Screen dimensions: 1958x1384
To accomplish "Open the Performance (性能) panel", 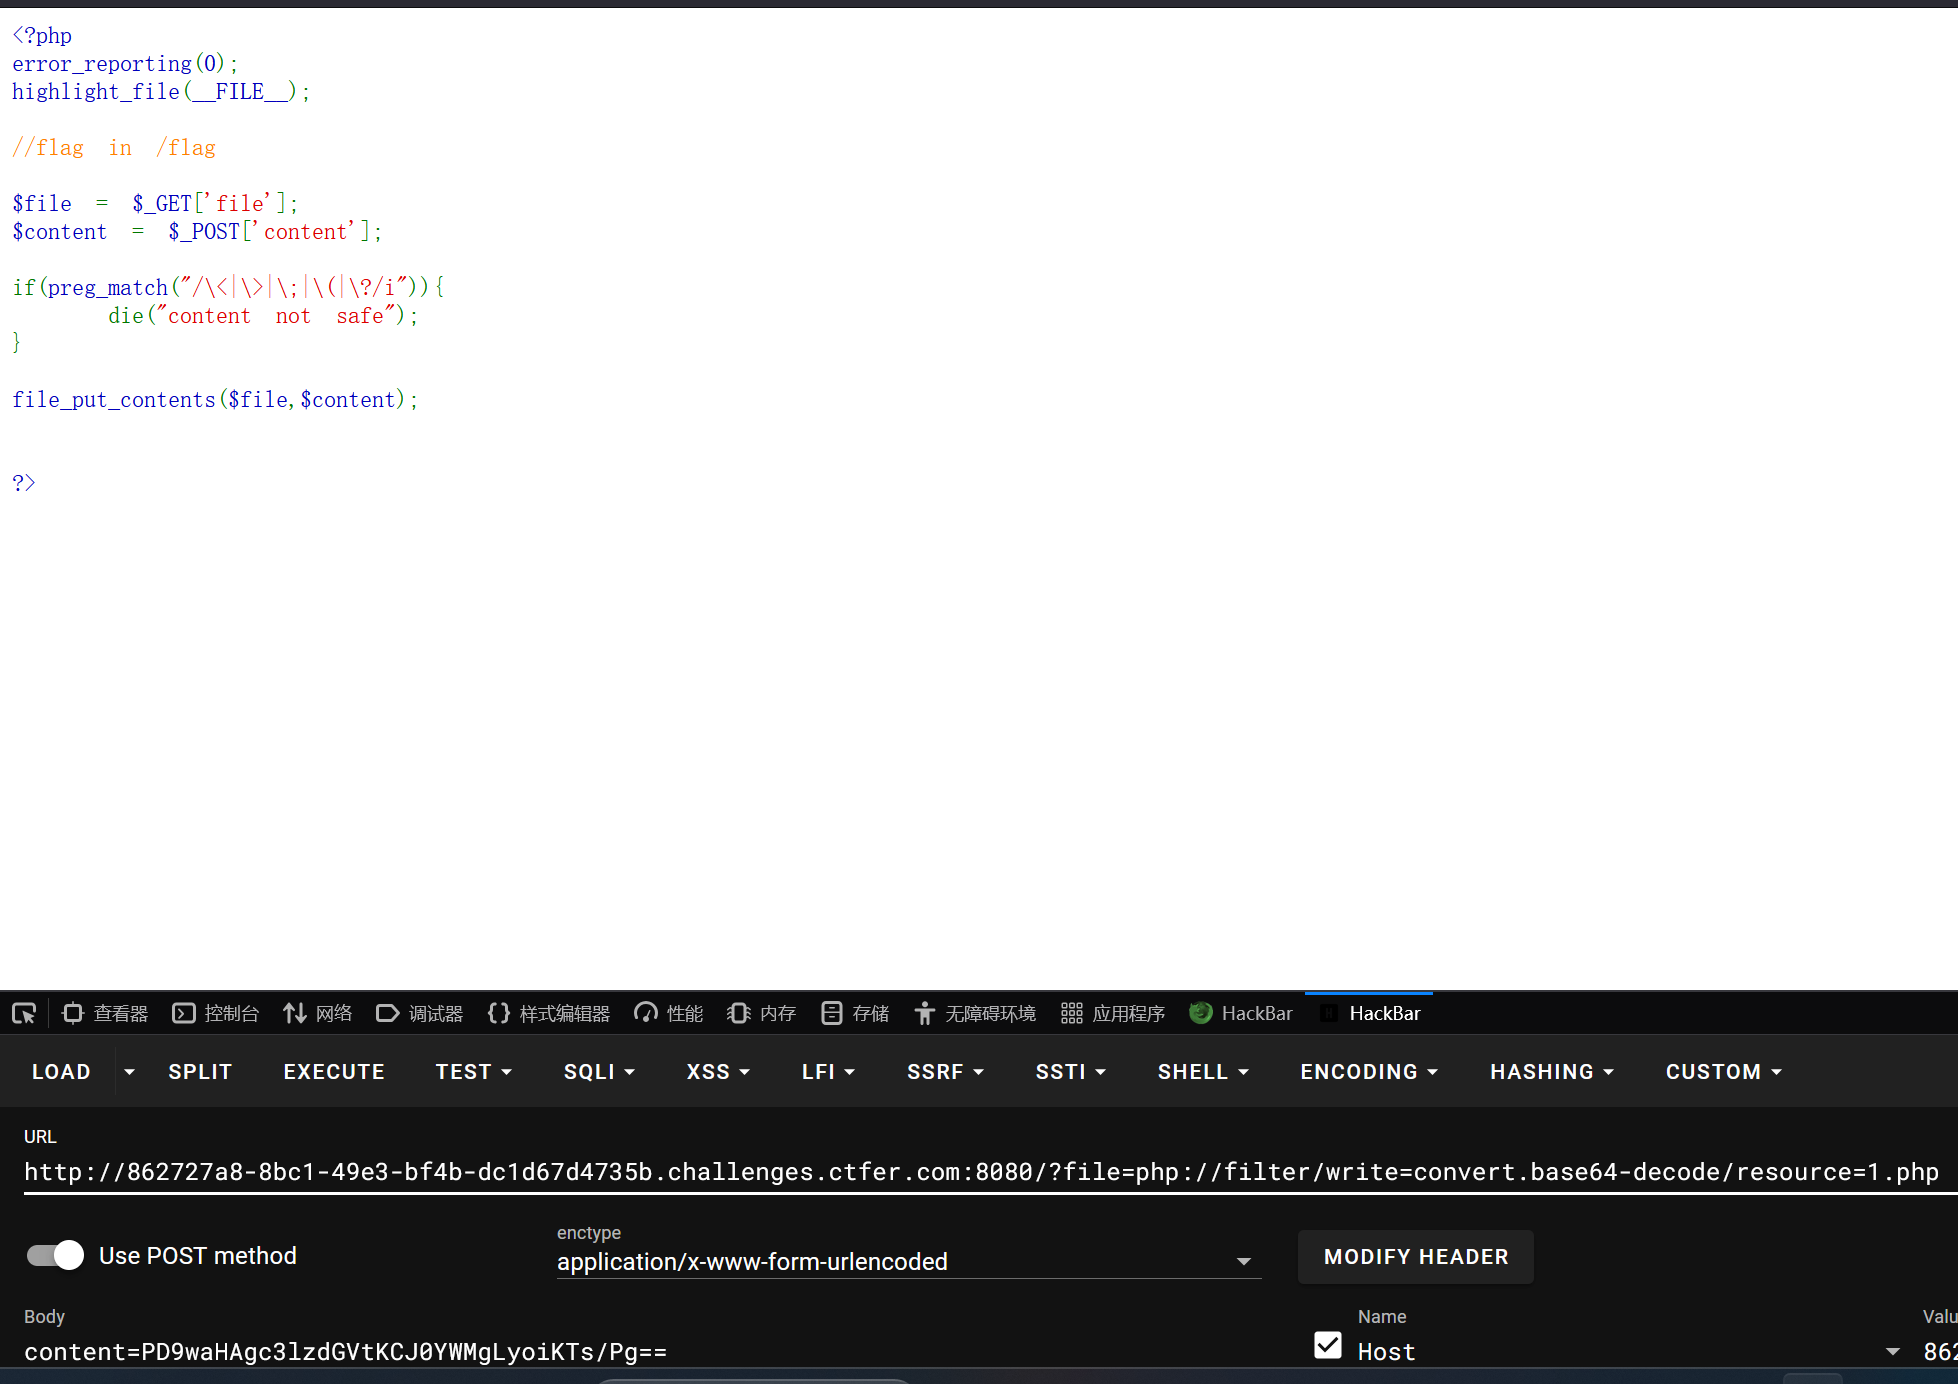I will (669, 1013).
